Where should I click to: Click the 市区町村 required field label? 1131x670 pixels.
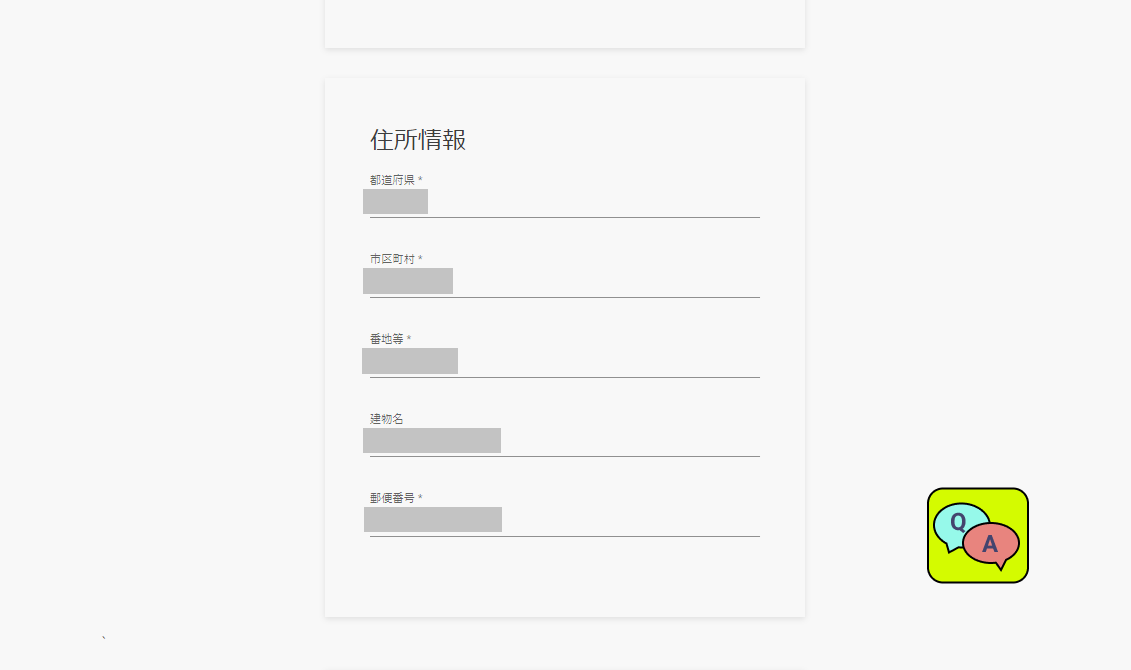396,259
